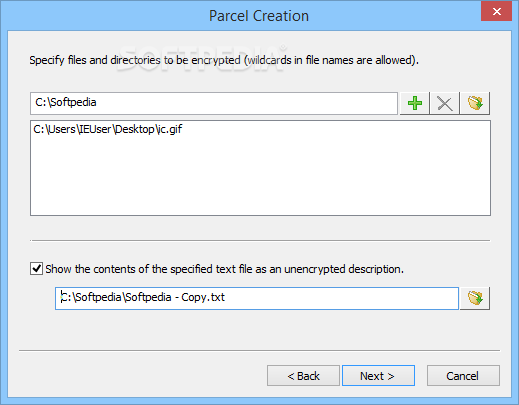Select C:\Users\IEUser\Desktop\jc.gif list entry
The height and width of the screenshot is (405, 519).
click(x=108, y=129)
